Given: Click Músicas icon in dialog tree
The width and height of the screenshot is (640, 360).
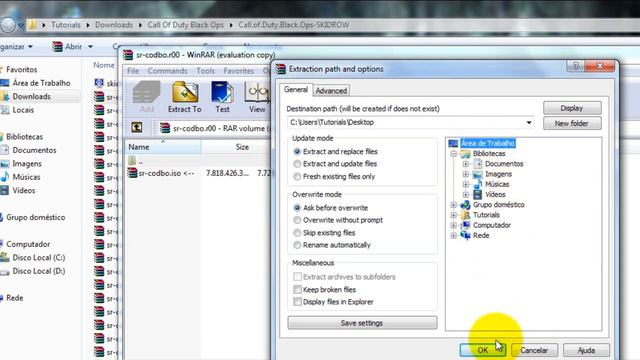Looking at the screenshot, I should pos(478,184).
